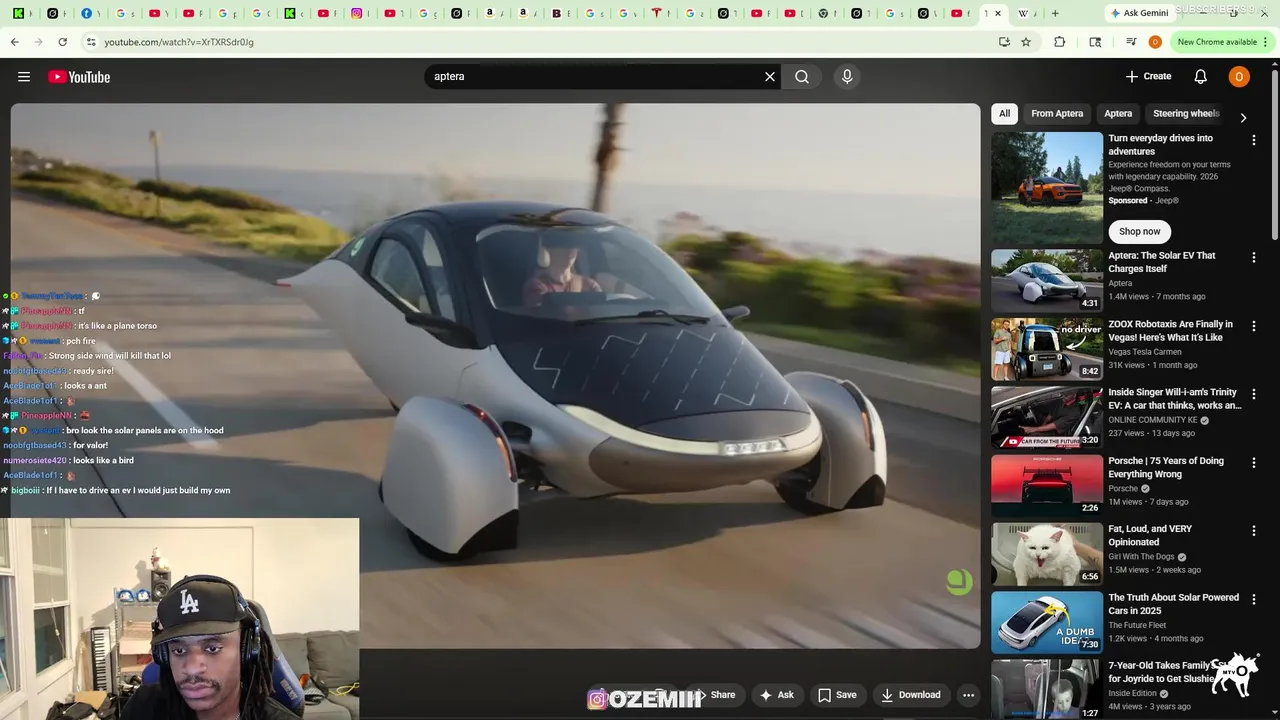Ask about this video
1280x720 pixels.
pyautogui.click(x=777, y=695)
